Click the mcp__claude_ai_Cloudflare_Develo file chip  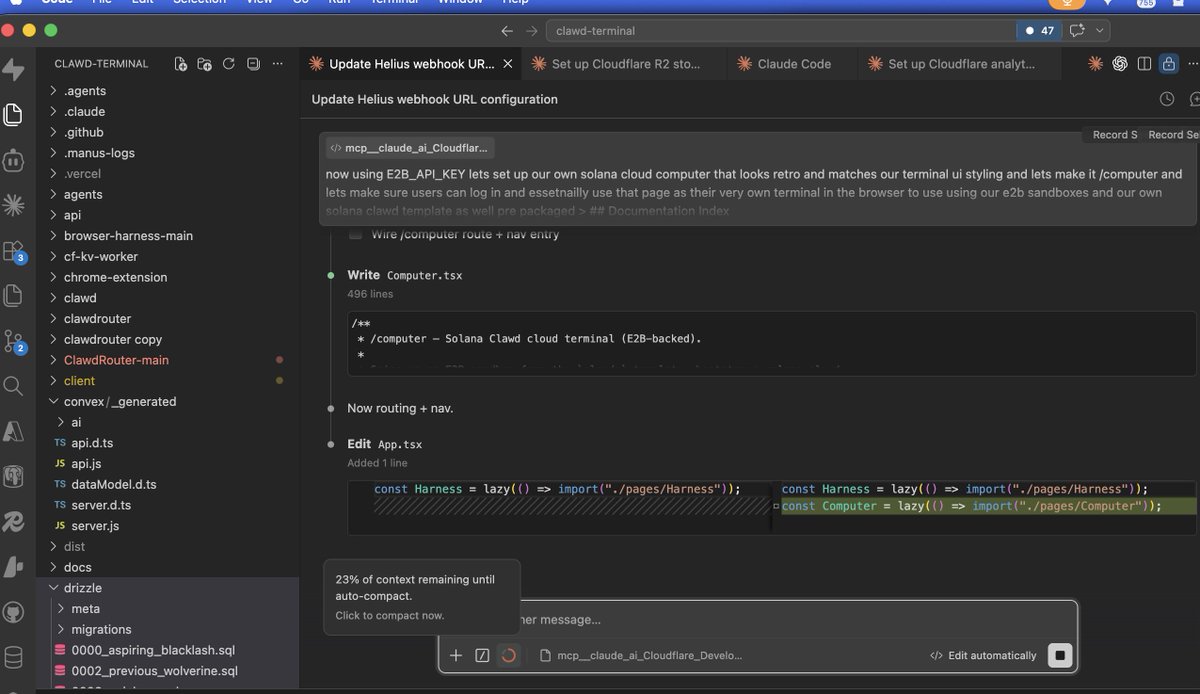pos(640,655)
